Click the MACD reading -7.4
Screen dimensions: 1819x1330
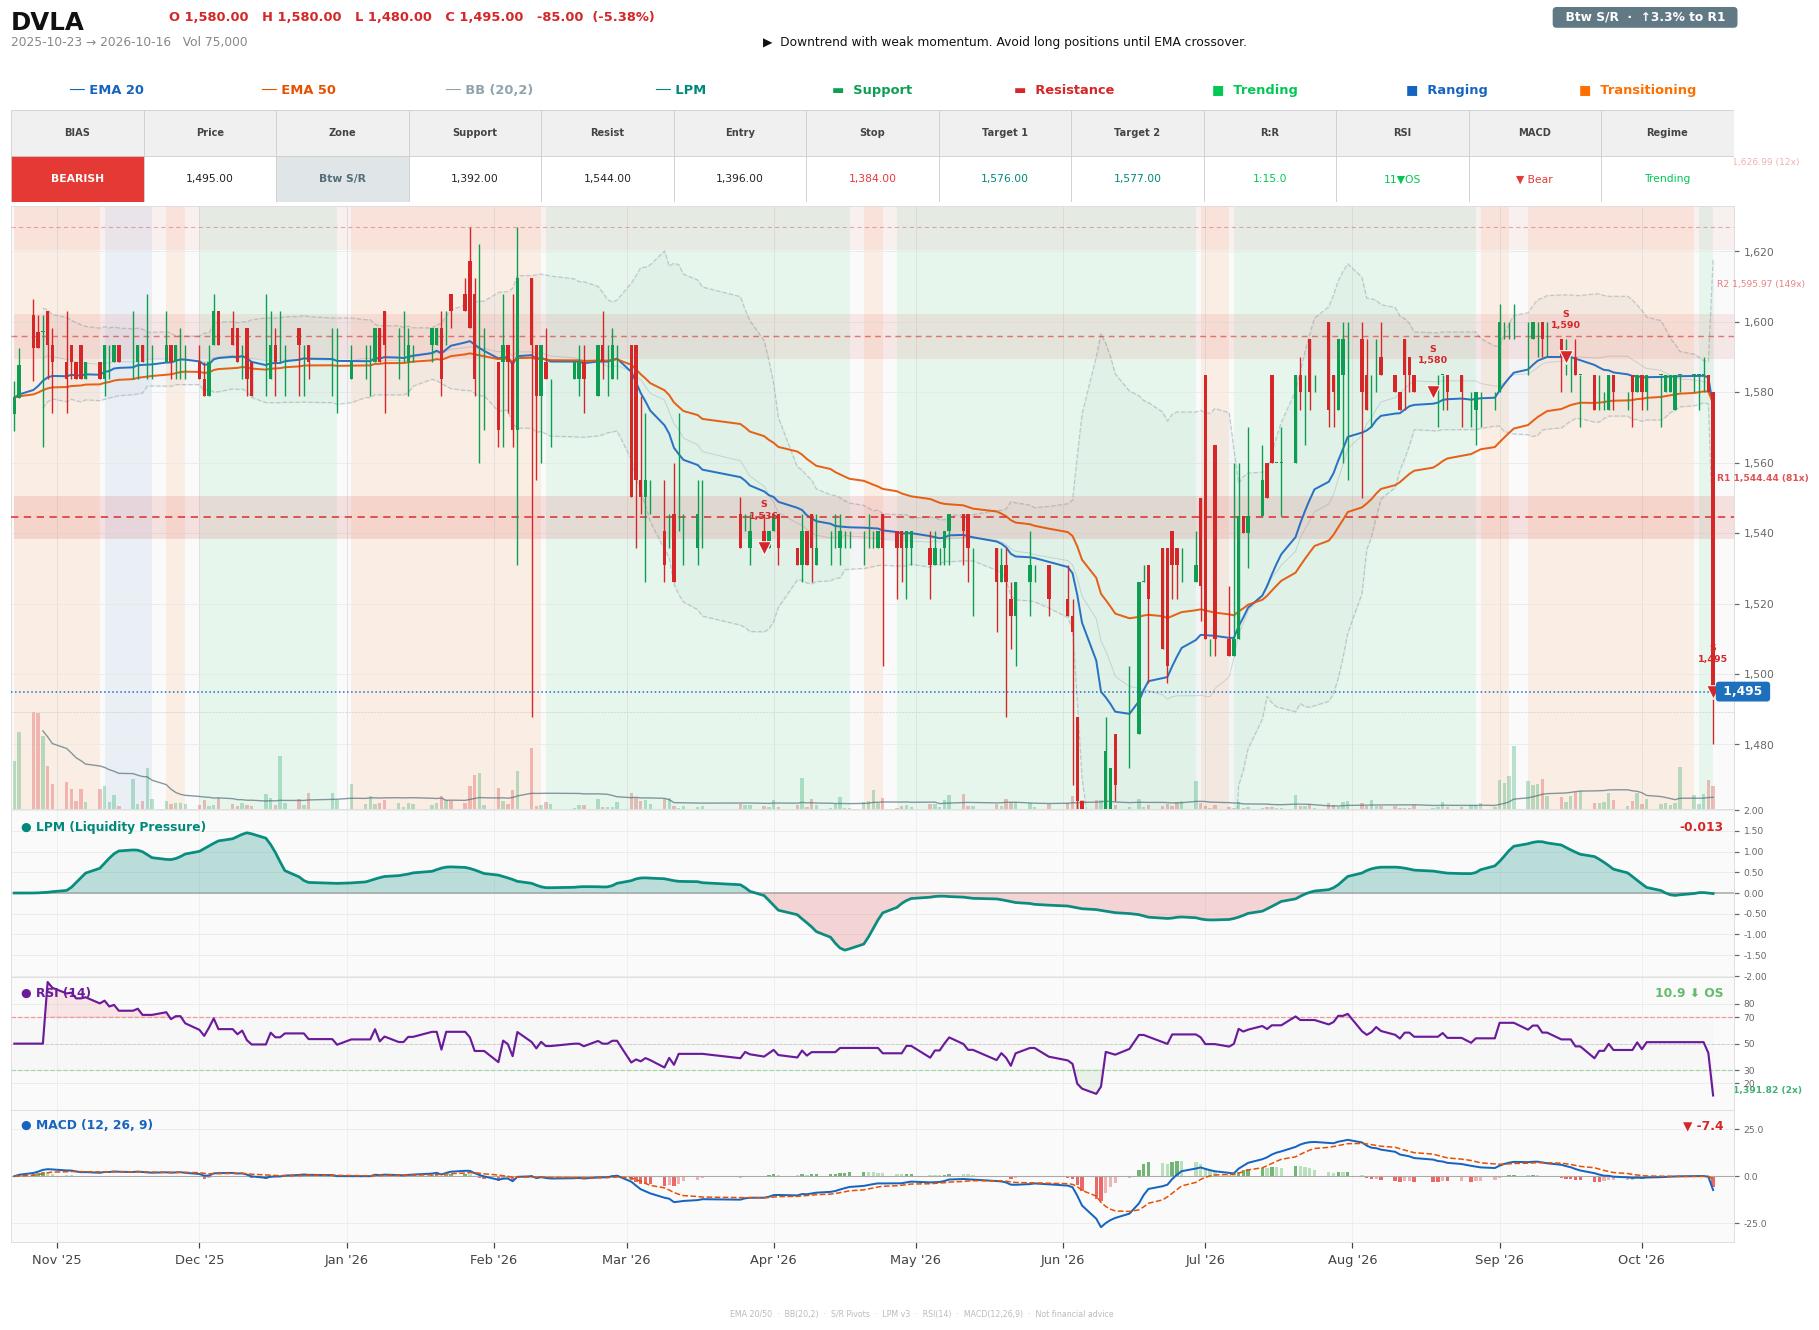(1703, 1126)
